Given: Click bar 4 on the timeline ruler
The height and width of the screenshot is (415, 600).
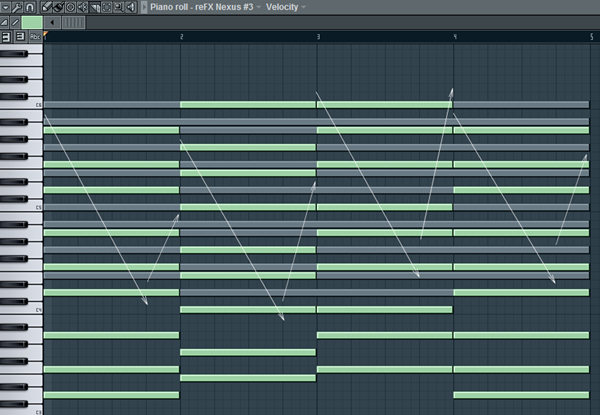Looking at the screenshot, I should click(x=455, y=37).
